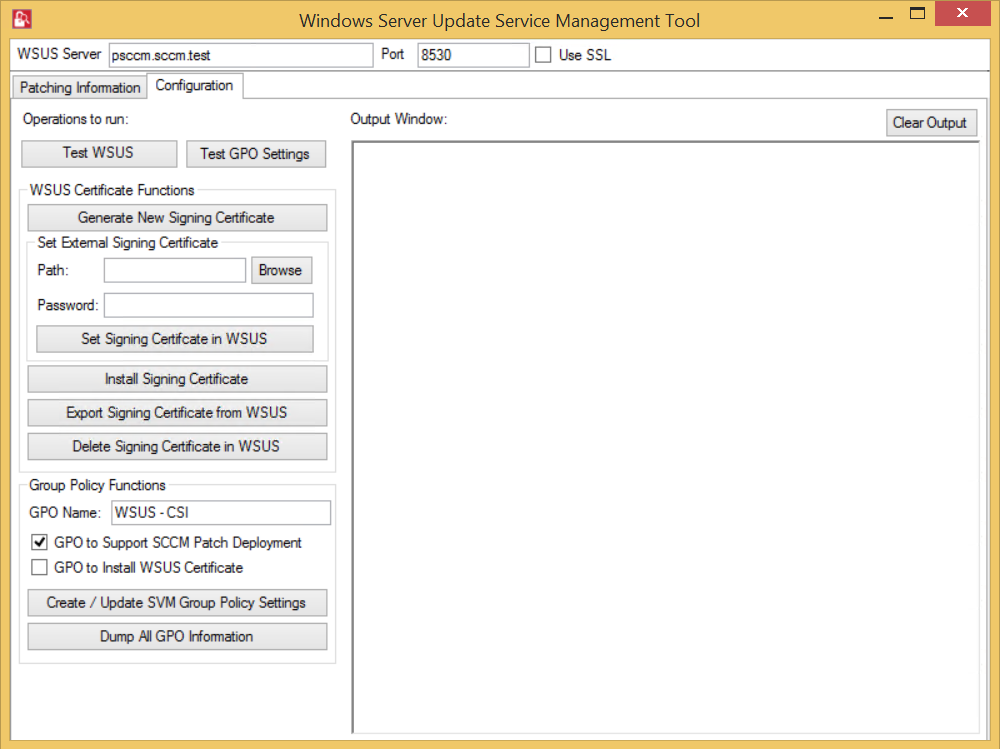Browse for external signing certificate path
This screenshot has height=749, width=1001.
tap(280, 271)
